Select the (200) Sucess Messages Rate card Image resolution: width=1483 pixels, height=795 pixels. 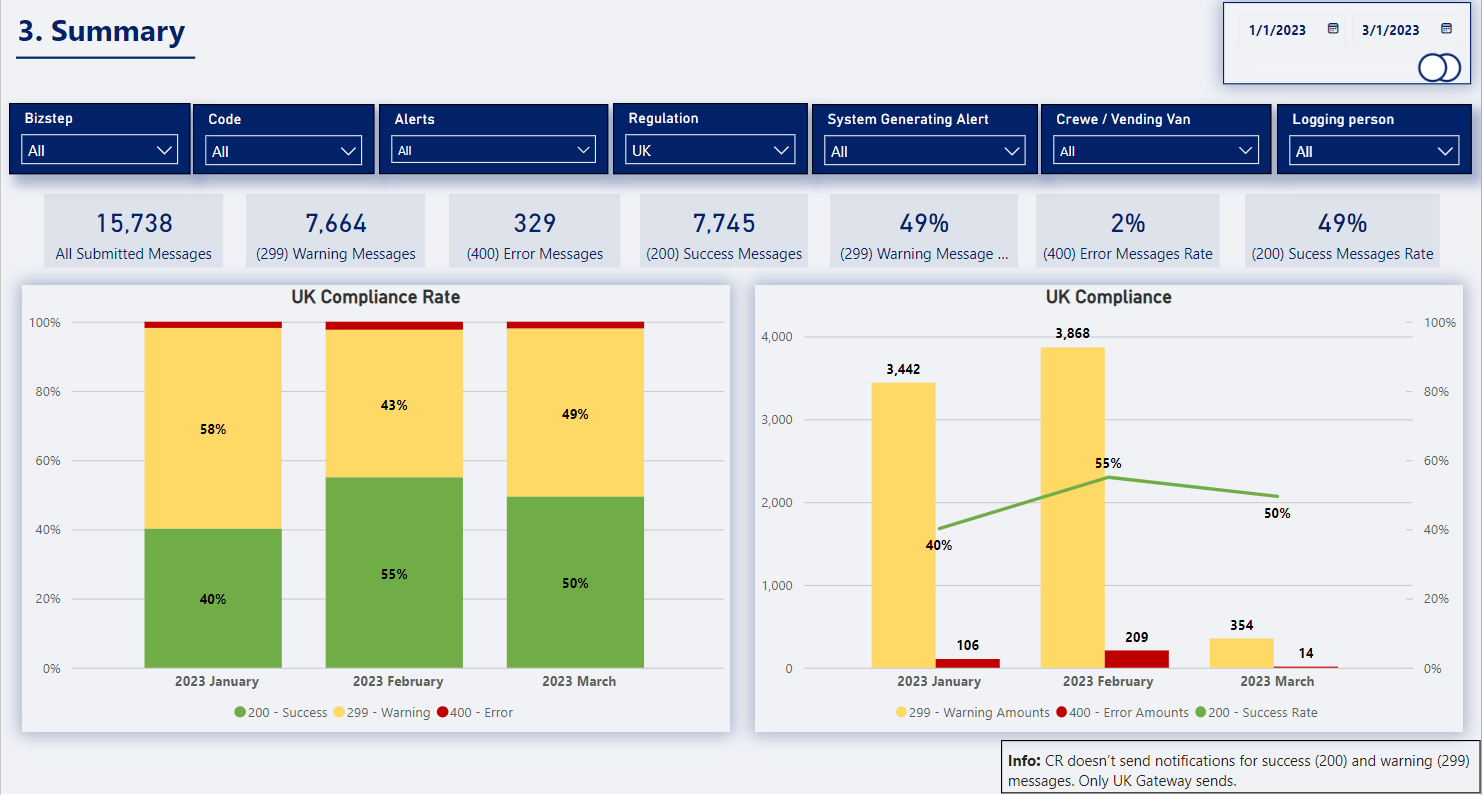[1342, 231]
